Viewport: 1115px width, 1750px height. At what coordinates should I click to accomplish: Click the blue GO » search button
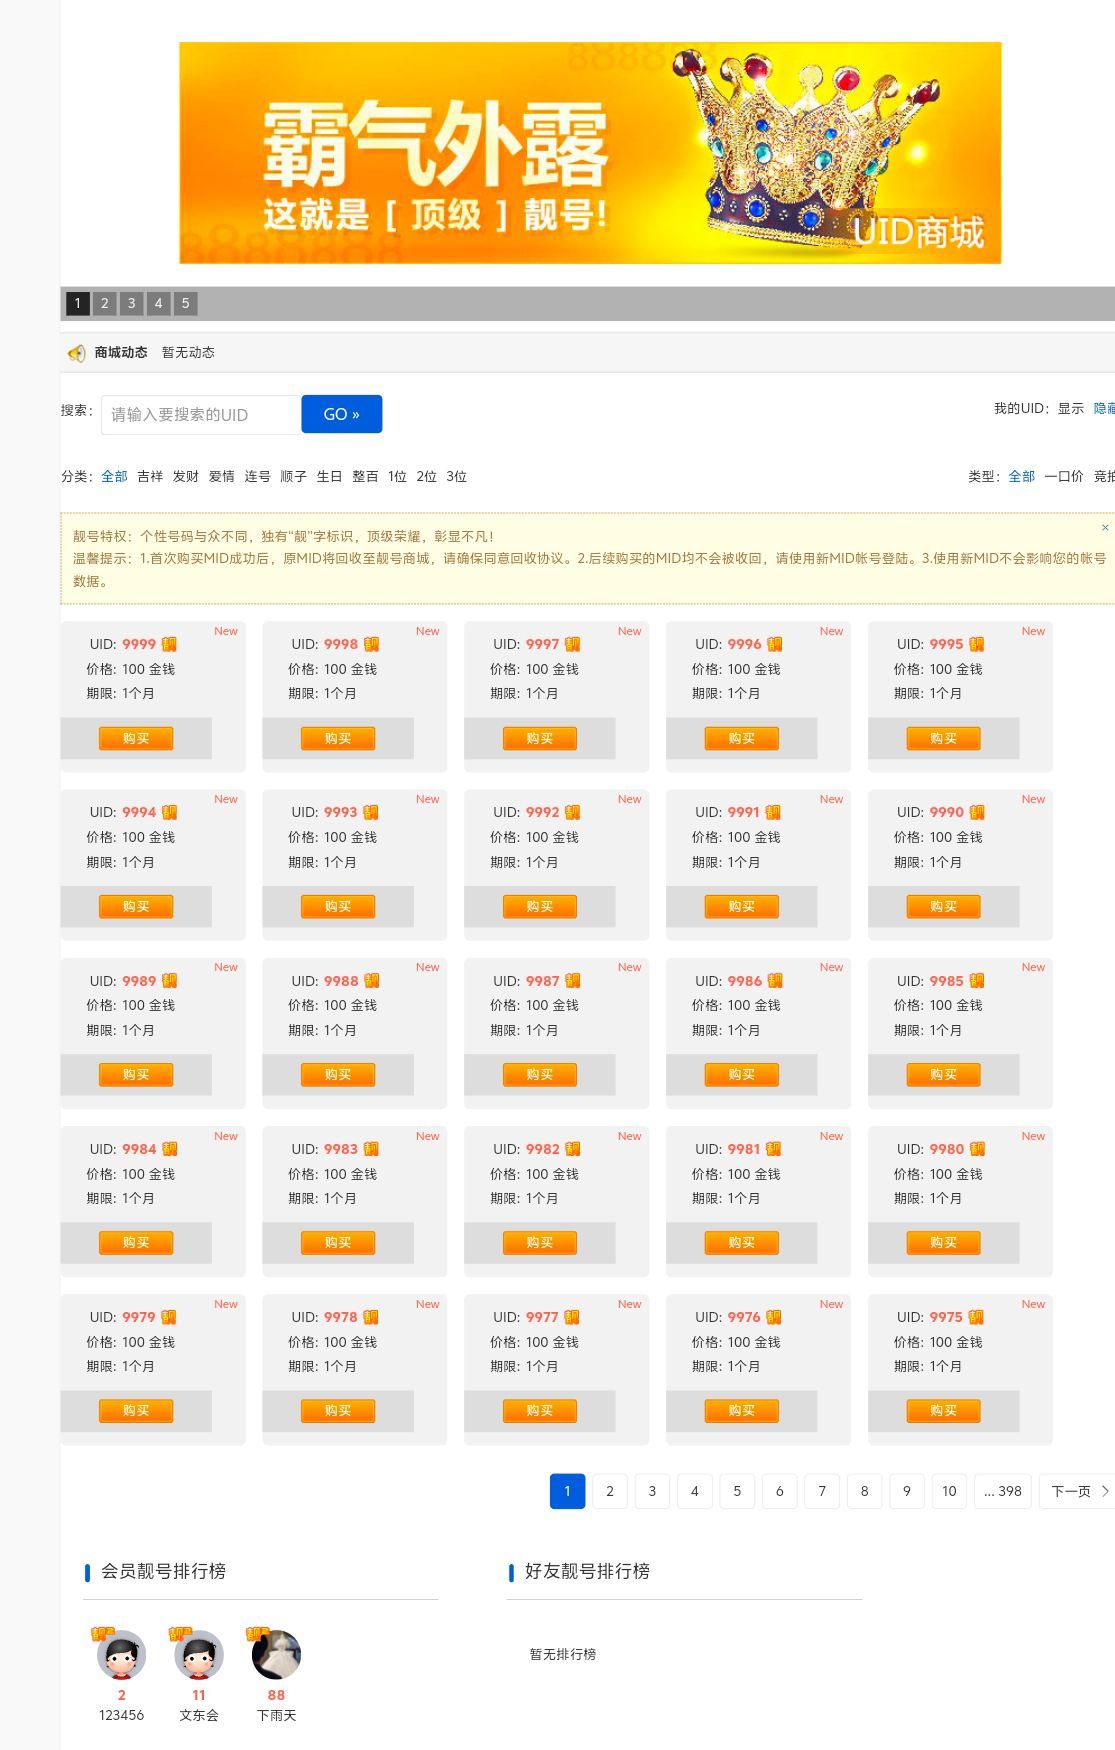point(341,414)
